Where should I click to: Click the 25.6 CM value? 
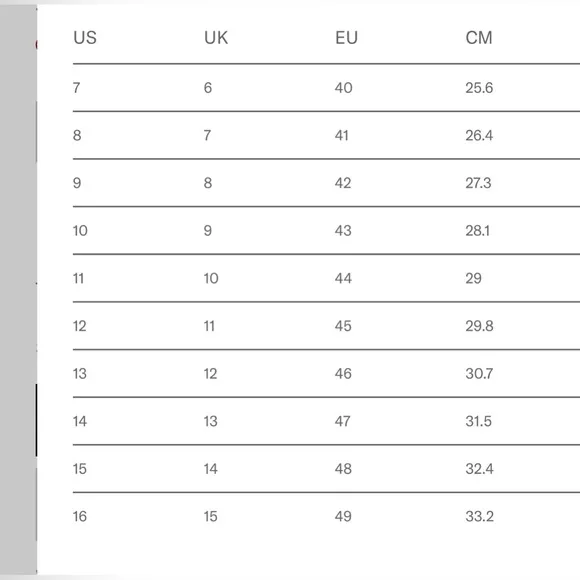point(479,88)
